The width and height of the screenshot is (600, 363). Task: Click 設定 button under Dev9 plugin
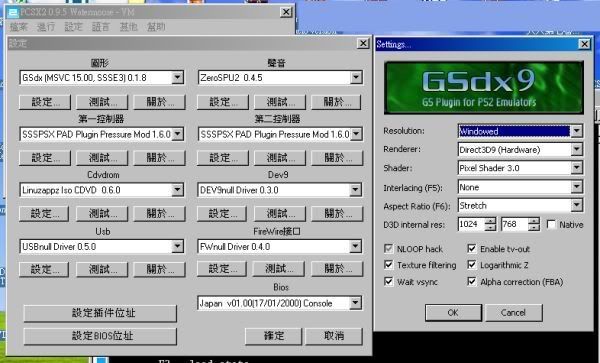click(x=222, y=213)
